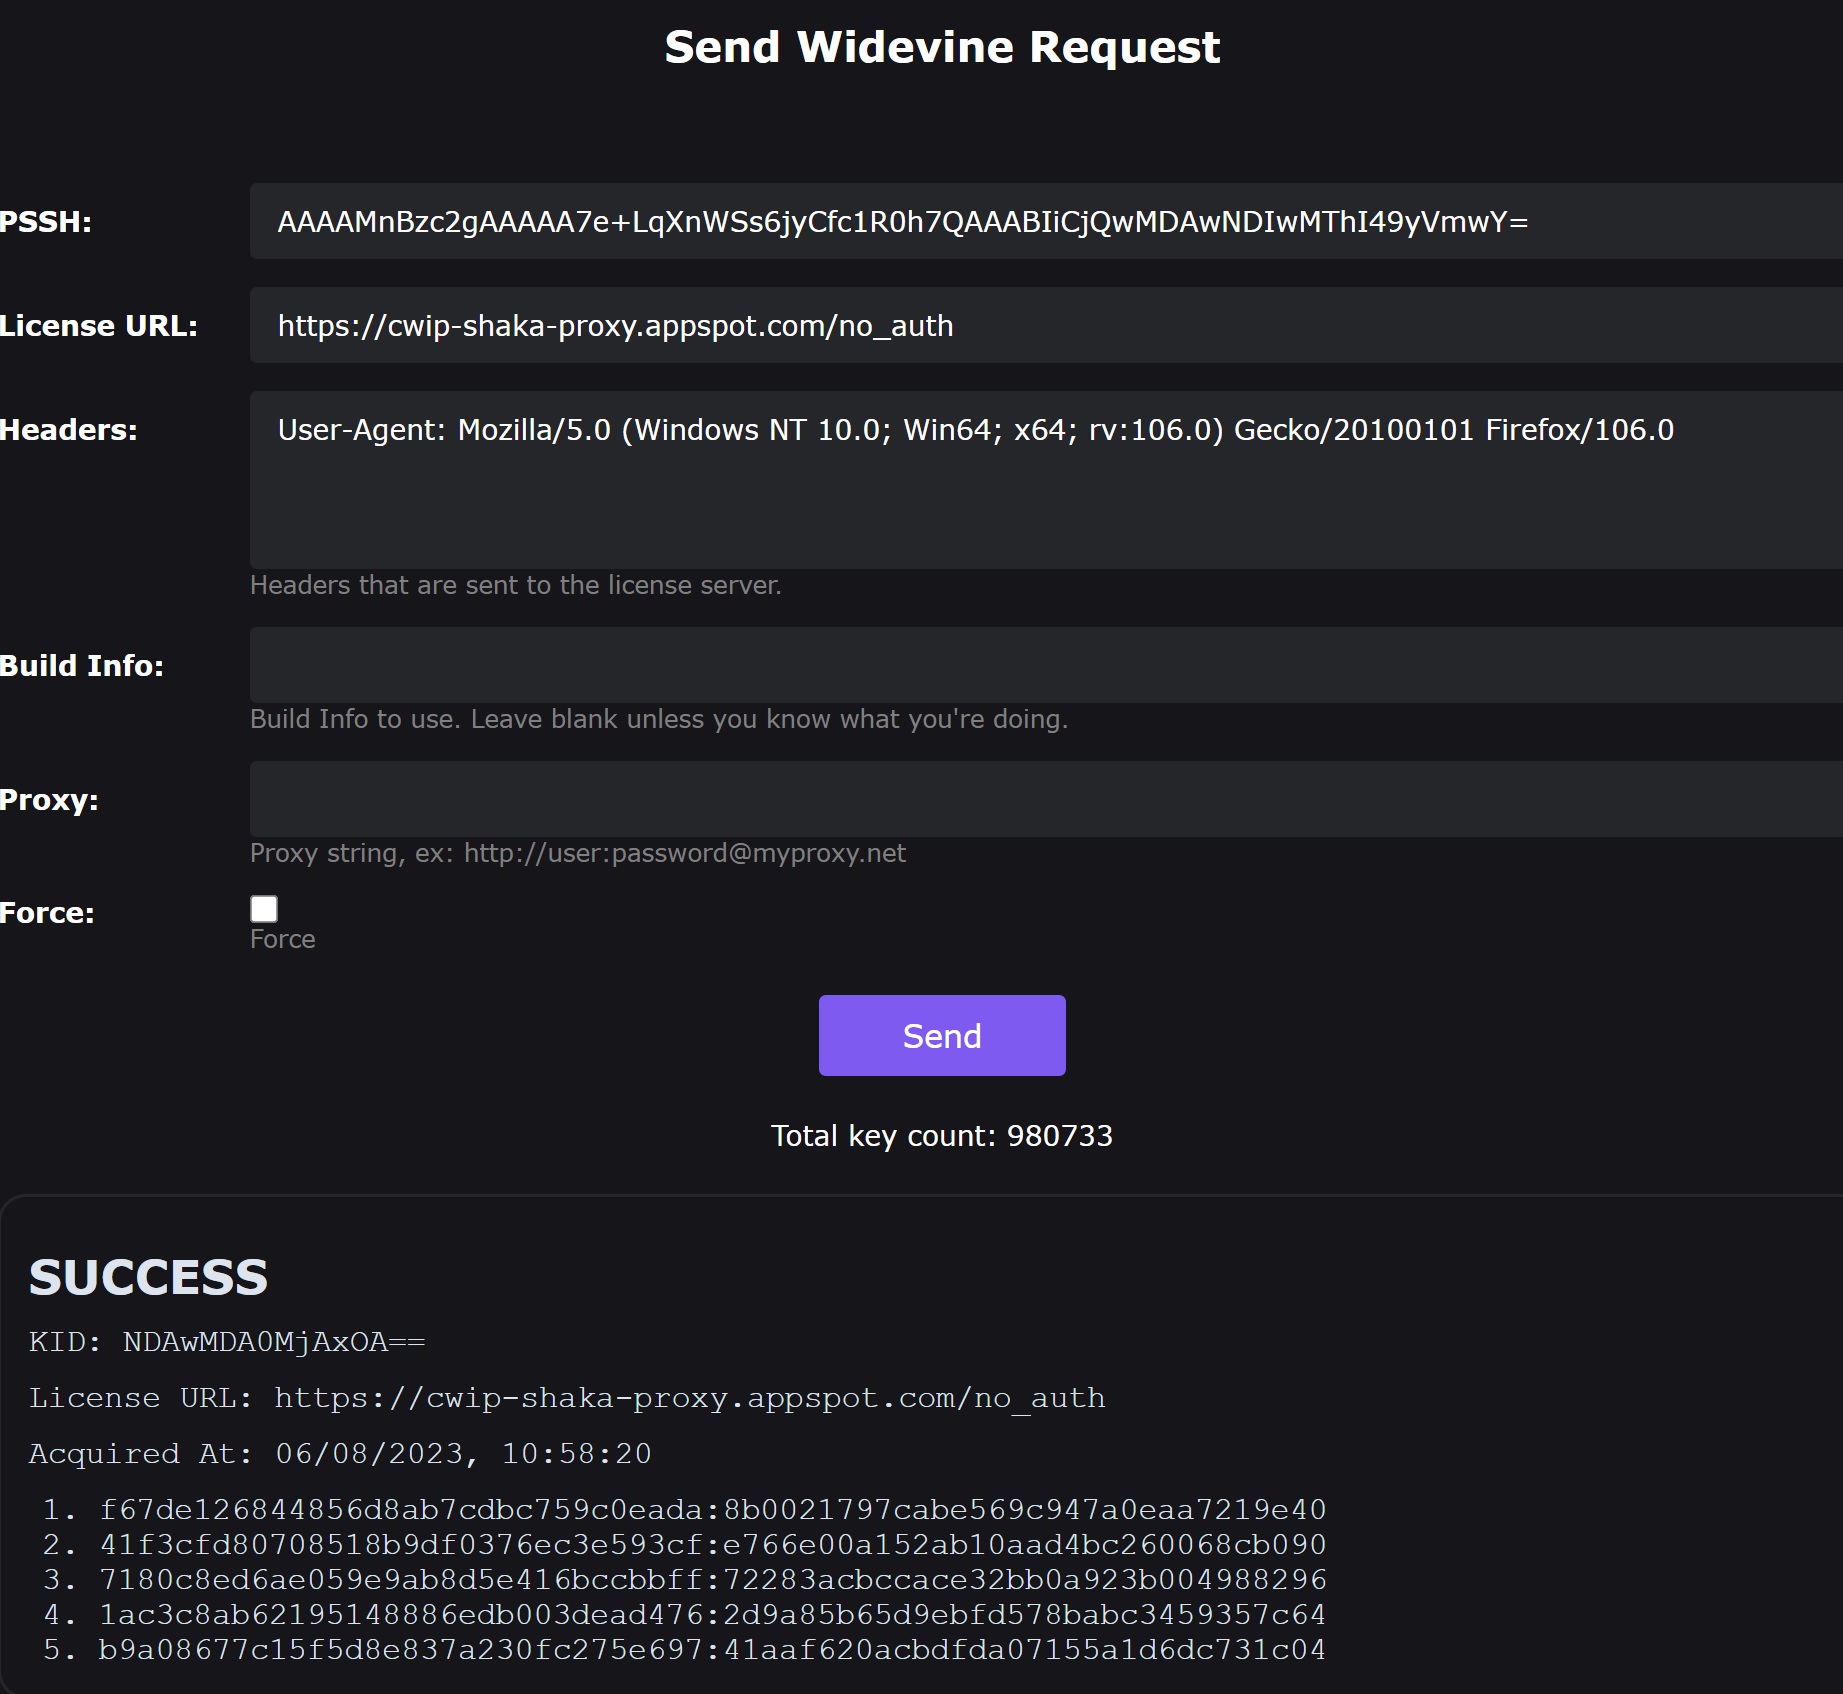Screen dimensions: 1843x1694
Task: Click the fourth key starting with 1ac3c
Action: pos(712,1615)
